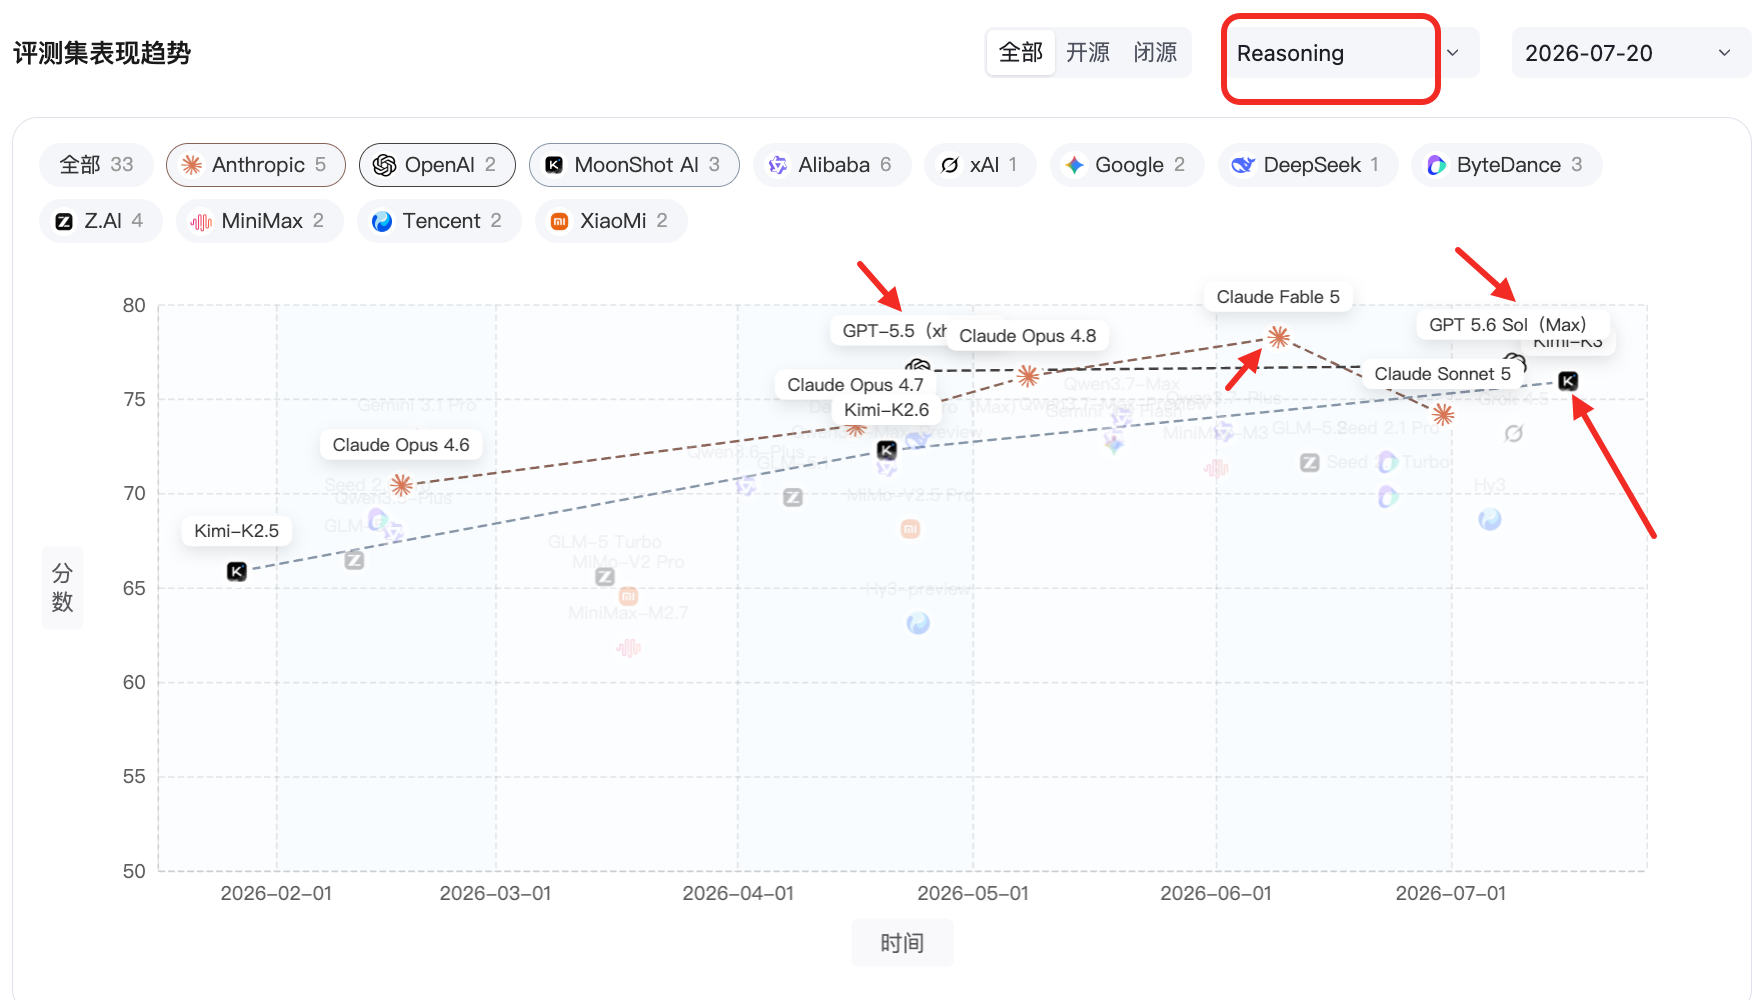1764x1000 pixels.
Task: Click the 分数 y-axis title
Action: (x=62, y=587)
